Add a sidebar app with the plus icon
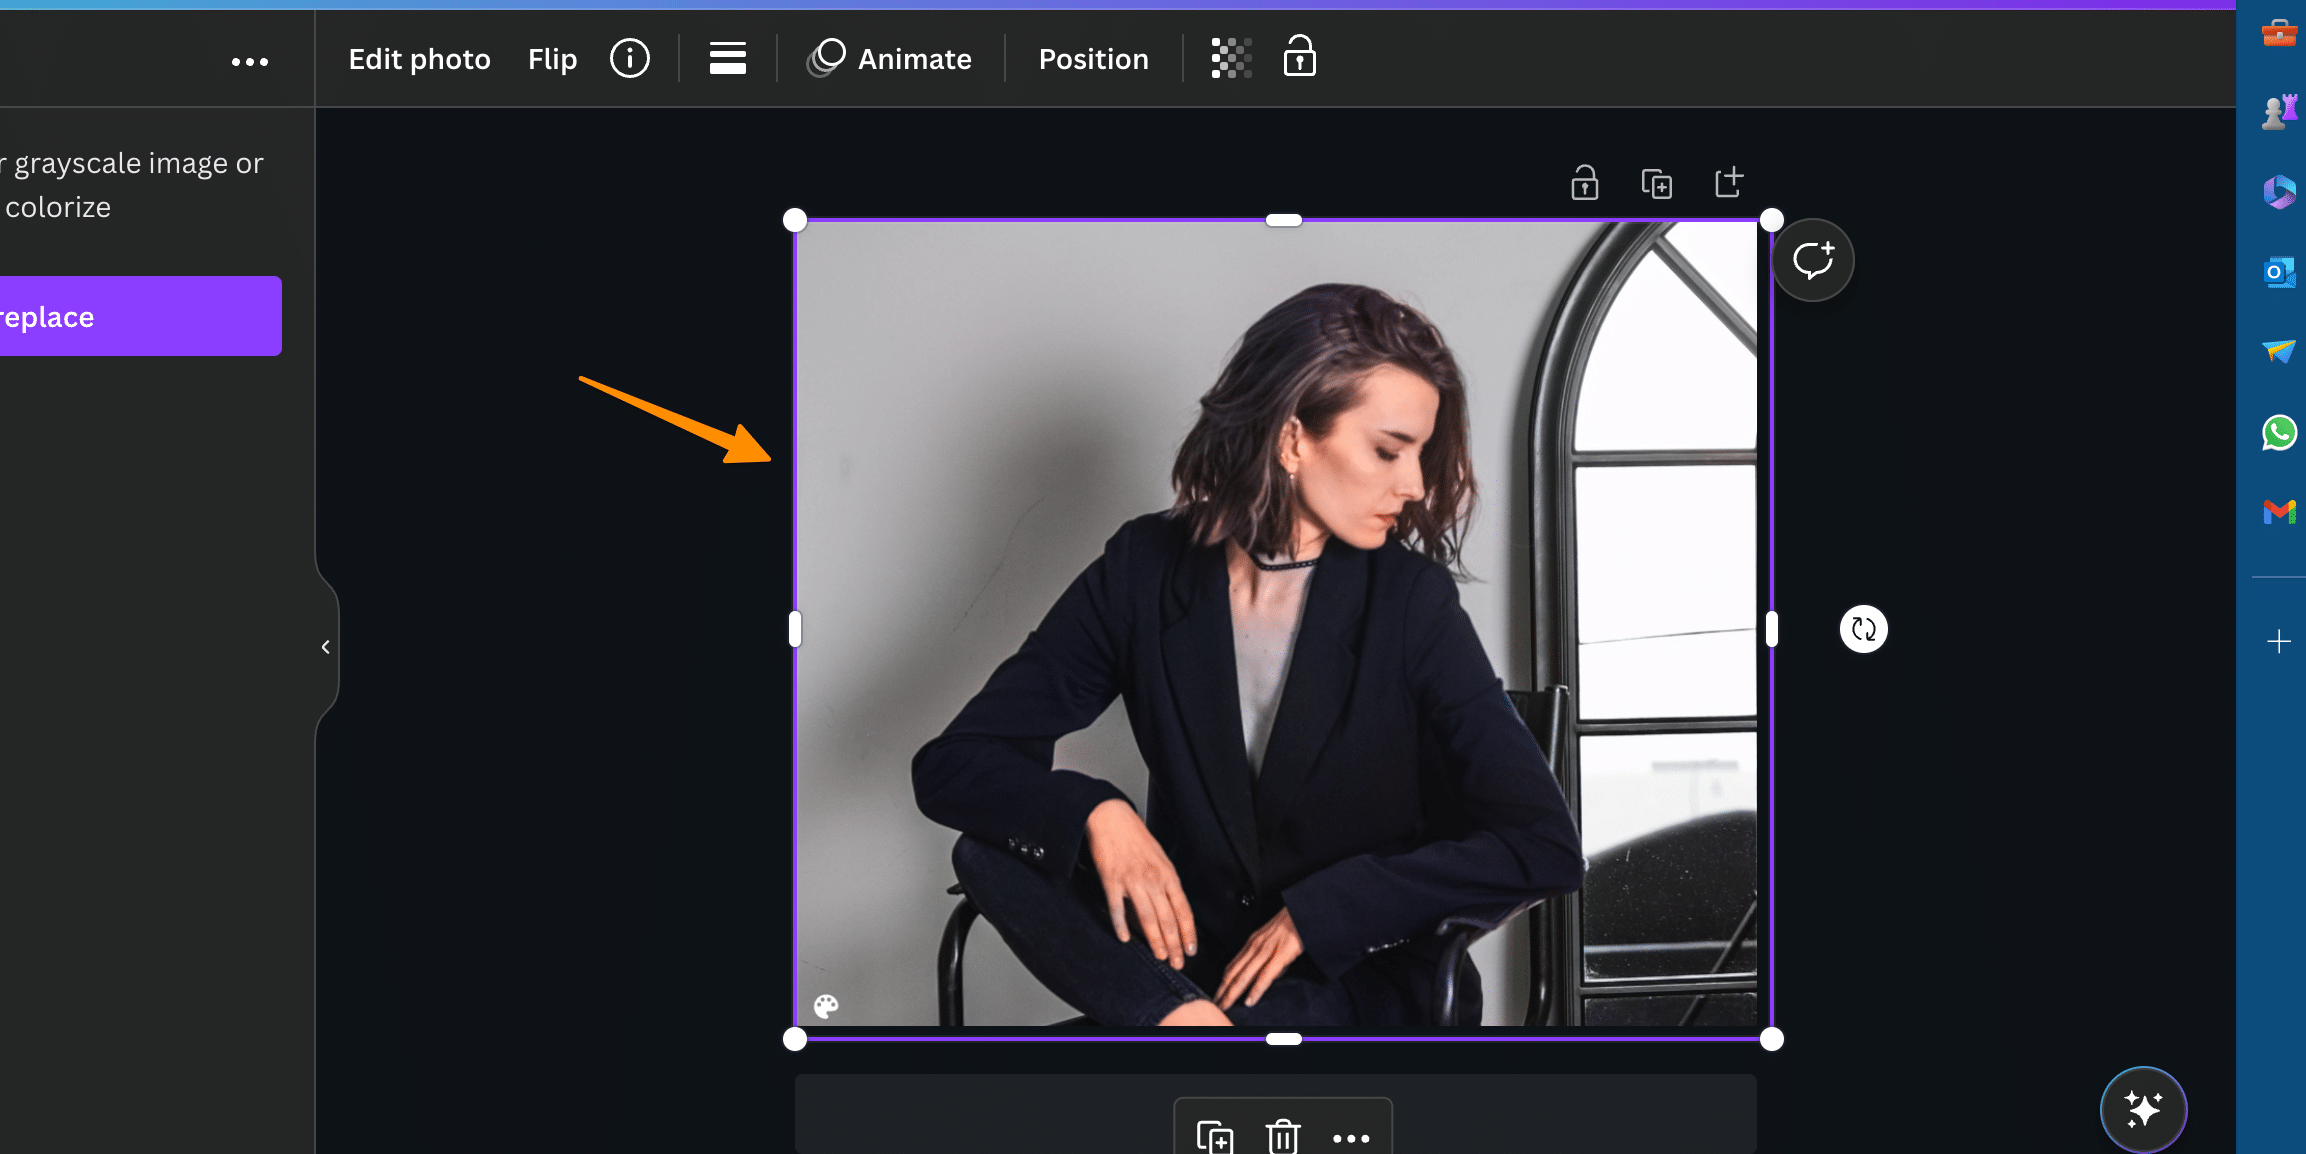Viewport: 2306px width, 1154px height. click(x=2279, y=641)
